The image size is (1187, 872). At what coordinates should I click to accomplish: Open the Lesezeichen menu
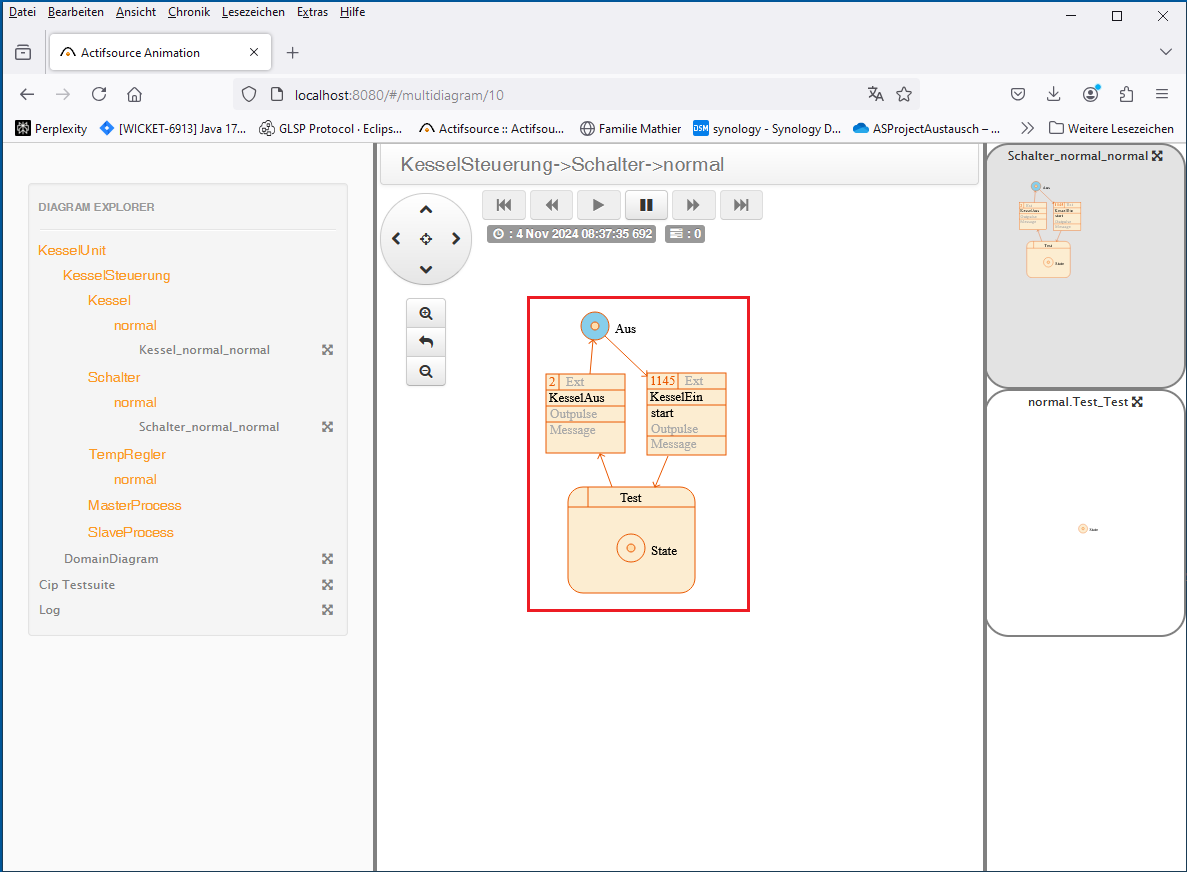pos(253,12)
